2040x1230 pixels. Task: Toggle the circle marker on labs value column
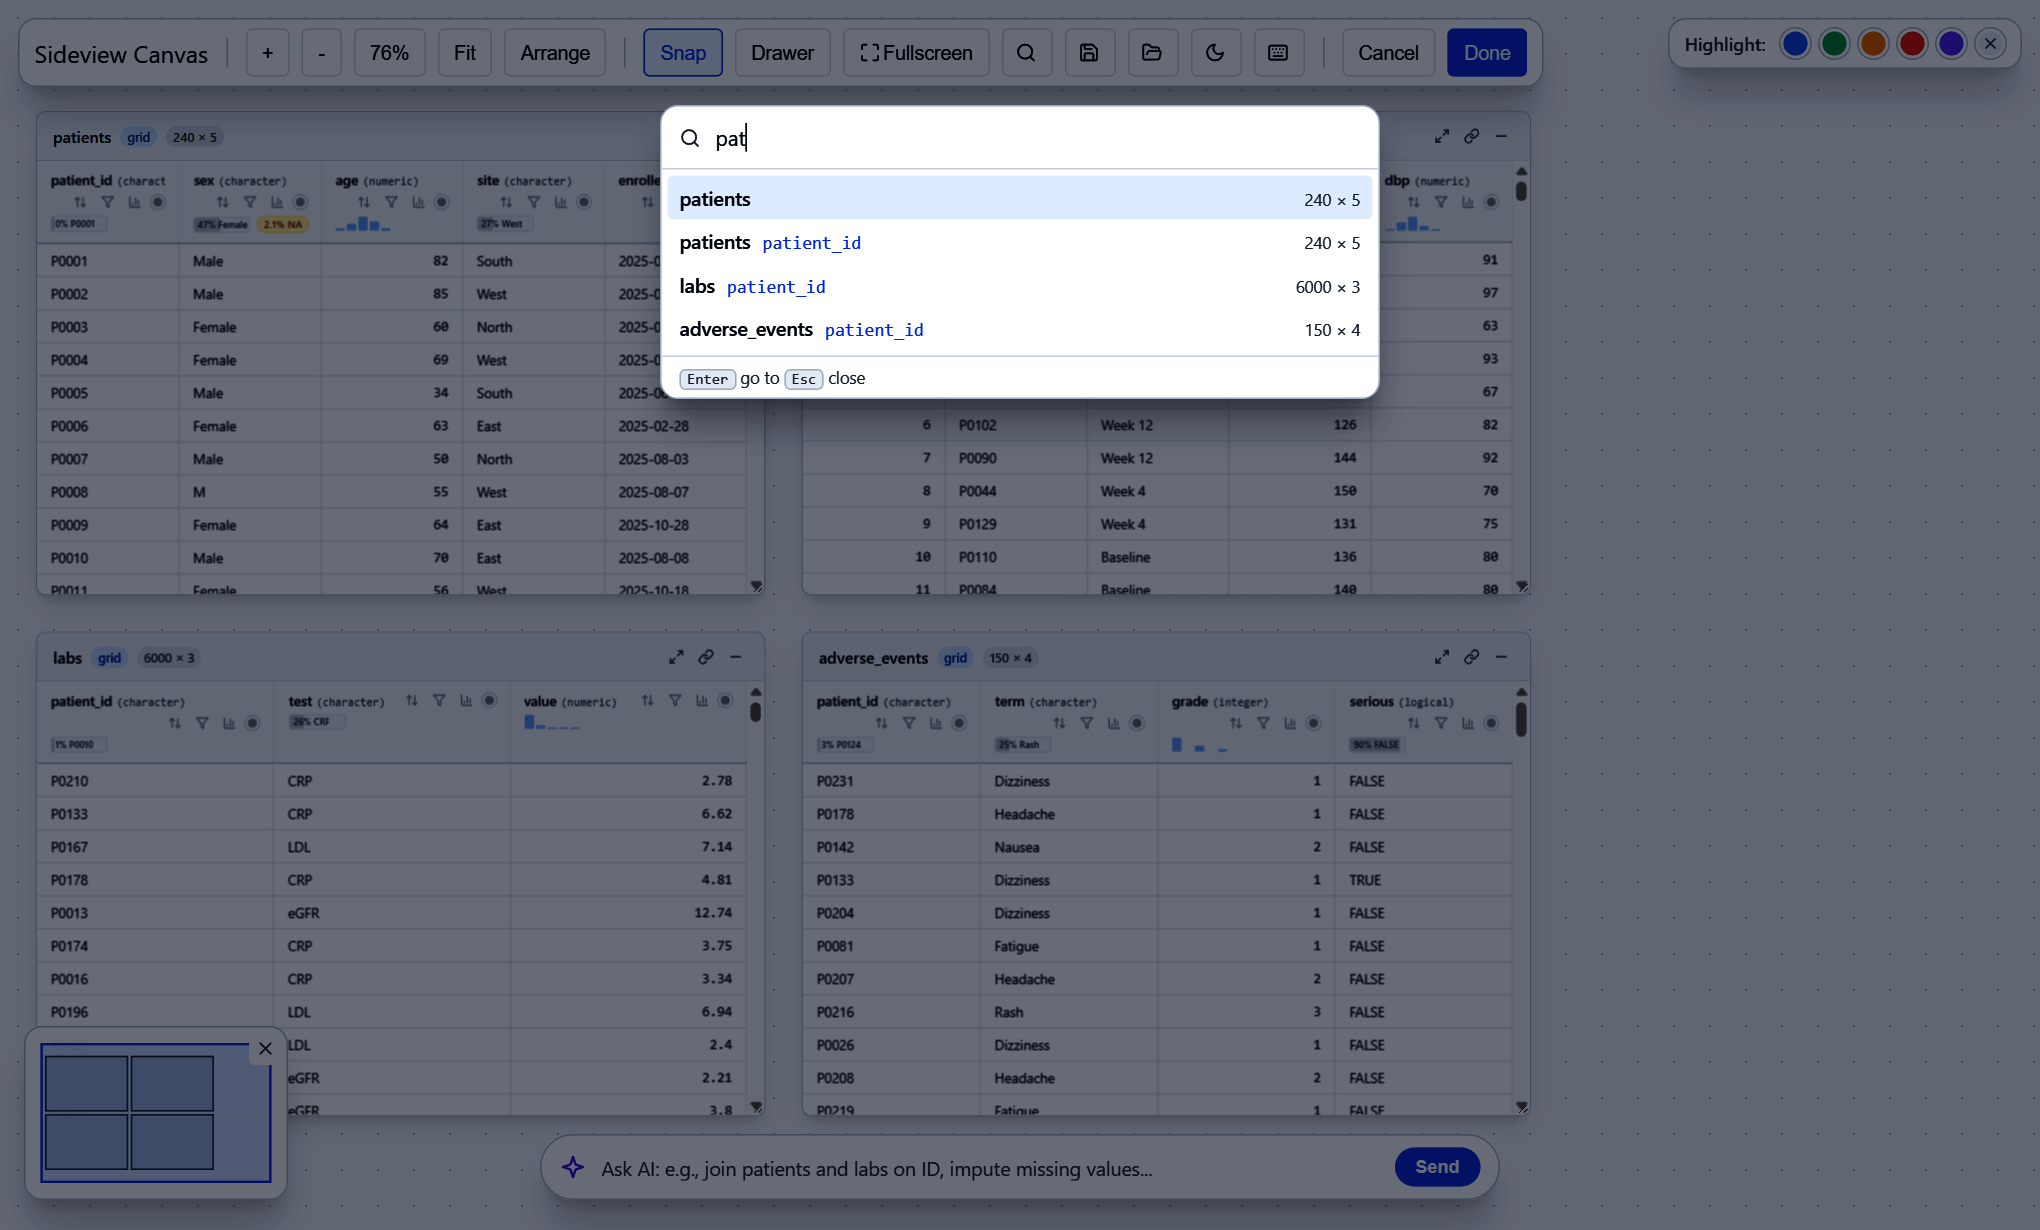coord(726,701)
